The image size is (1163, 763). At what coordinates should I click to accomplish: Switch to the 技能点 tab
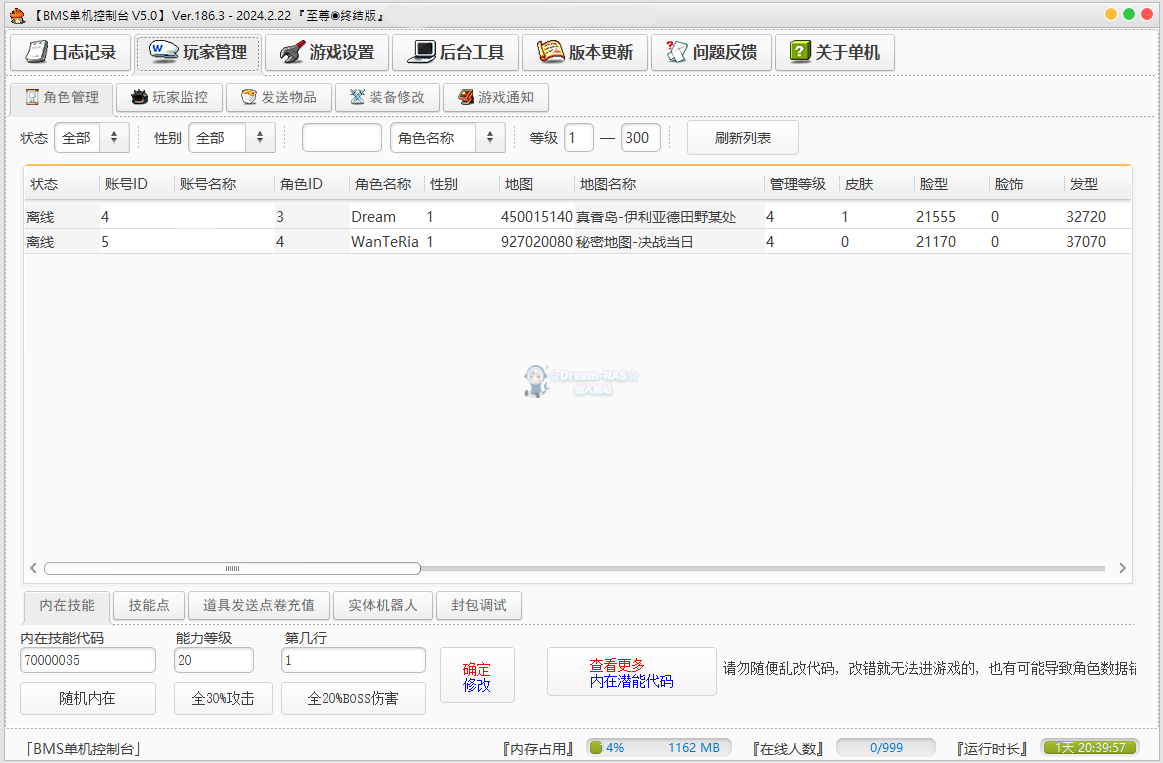point(148,605)
